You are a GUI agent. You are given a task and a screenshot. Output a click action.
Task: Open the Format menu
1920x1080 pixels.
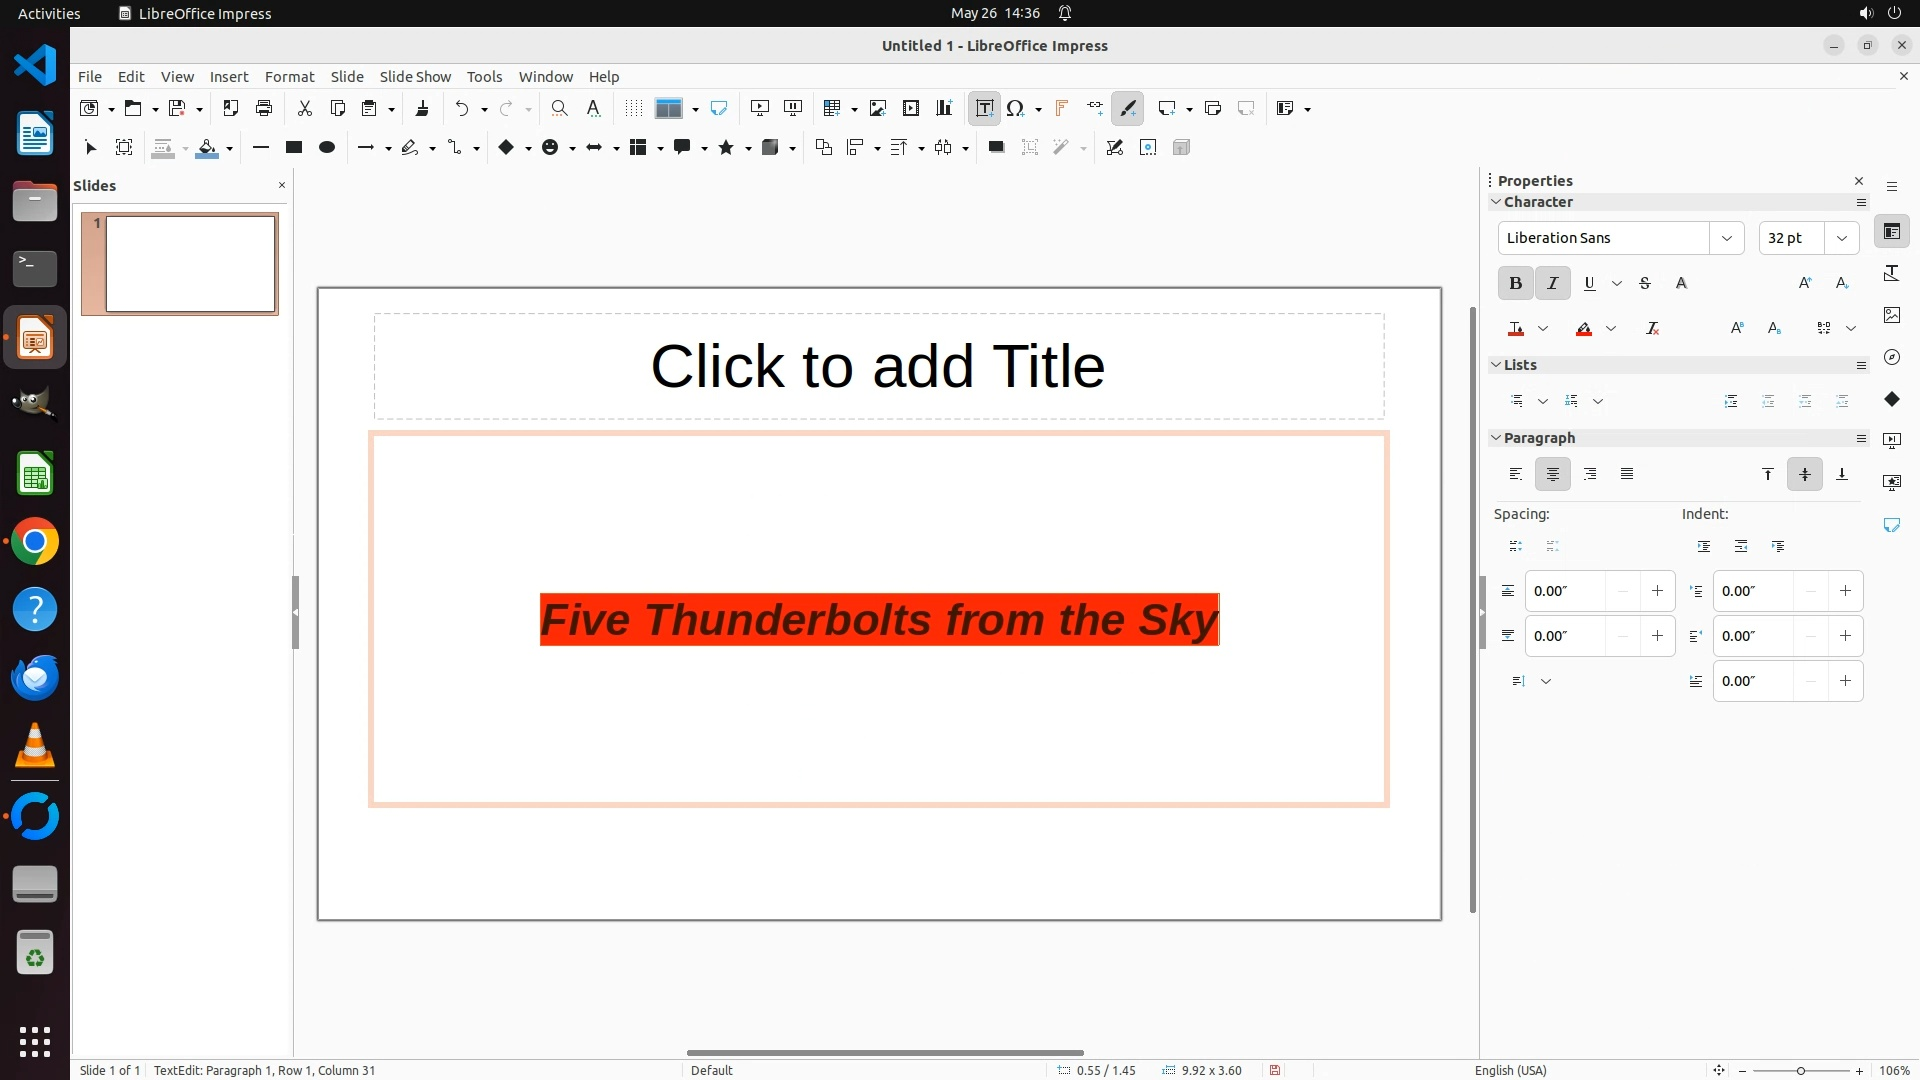coord(289,76)
